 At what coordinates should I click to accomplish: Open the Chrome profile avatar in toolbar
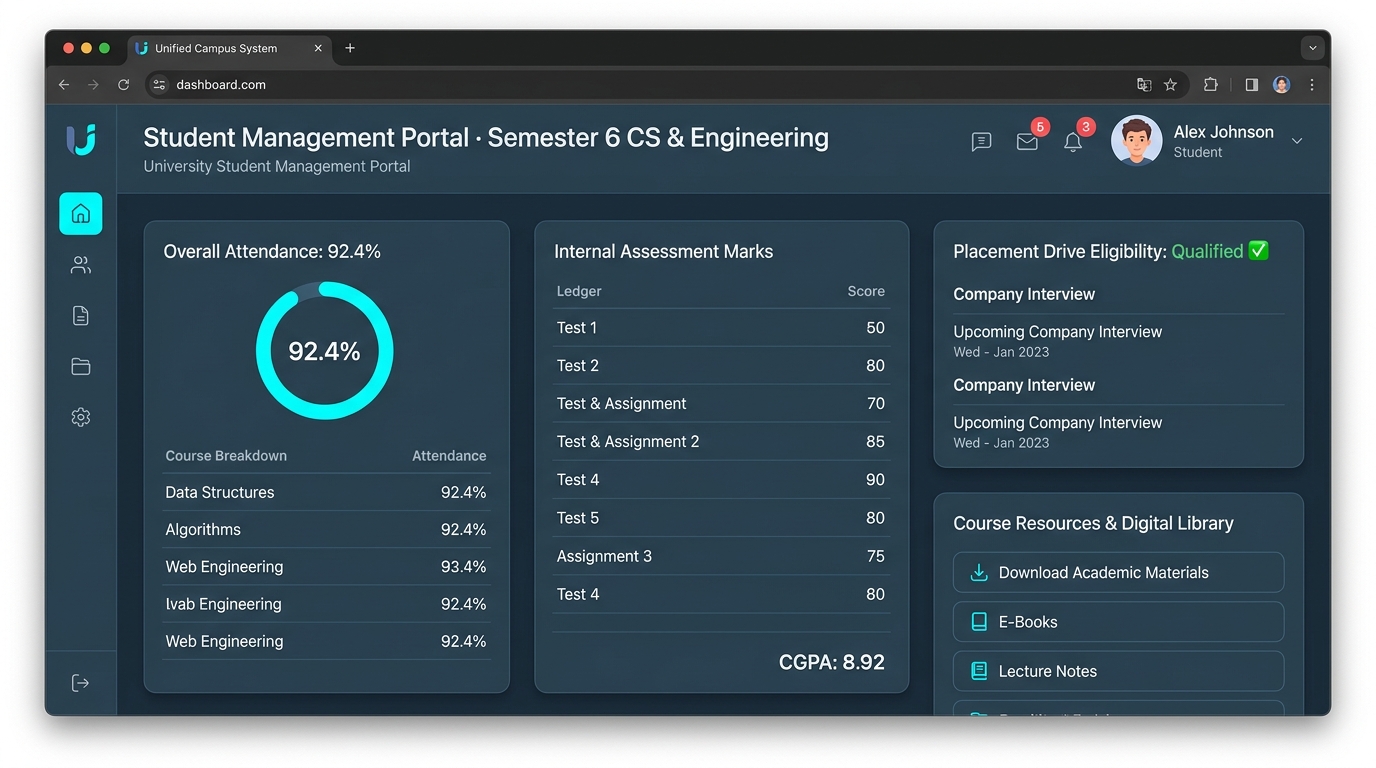(1281, 85)
